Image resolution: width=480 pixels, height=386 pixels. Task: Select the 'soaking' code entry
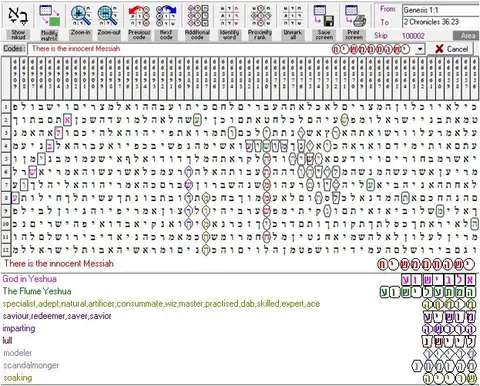(18, 378)
